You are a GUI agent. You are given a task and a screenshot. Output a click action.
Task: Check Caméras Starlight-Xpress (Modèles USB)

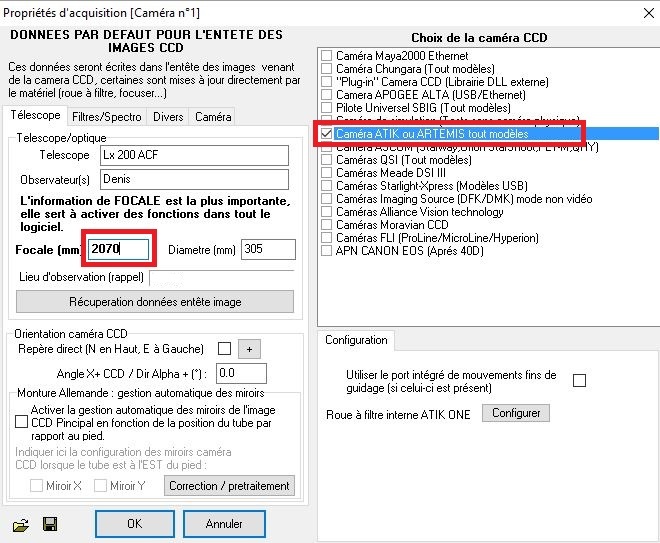[327, 186]
